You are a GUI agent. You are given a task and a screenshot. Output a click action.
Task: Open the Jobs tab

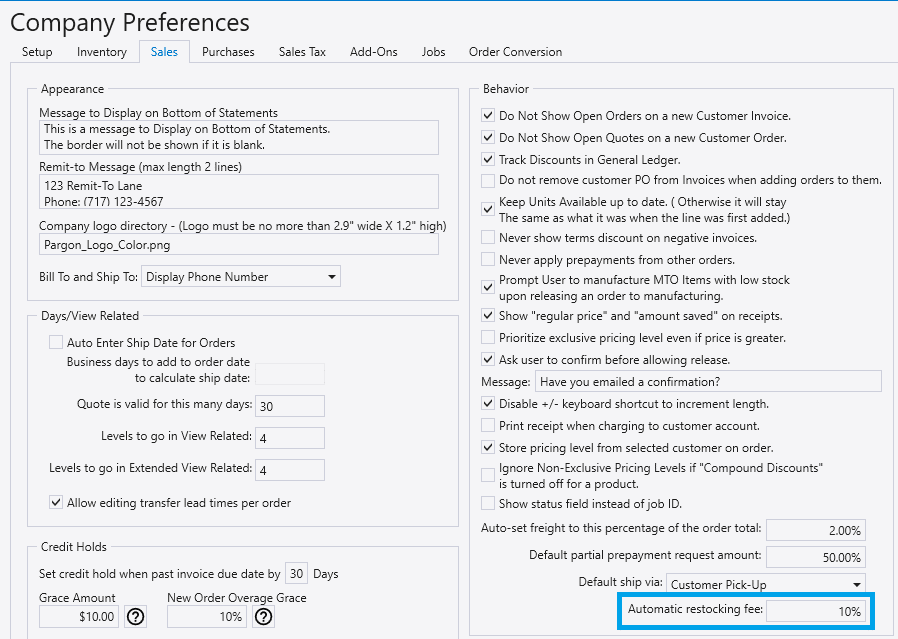pyautogui.click(x=434, y=52)
